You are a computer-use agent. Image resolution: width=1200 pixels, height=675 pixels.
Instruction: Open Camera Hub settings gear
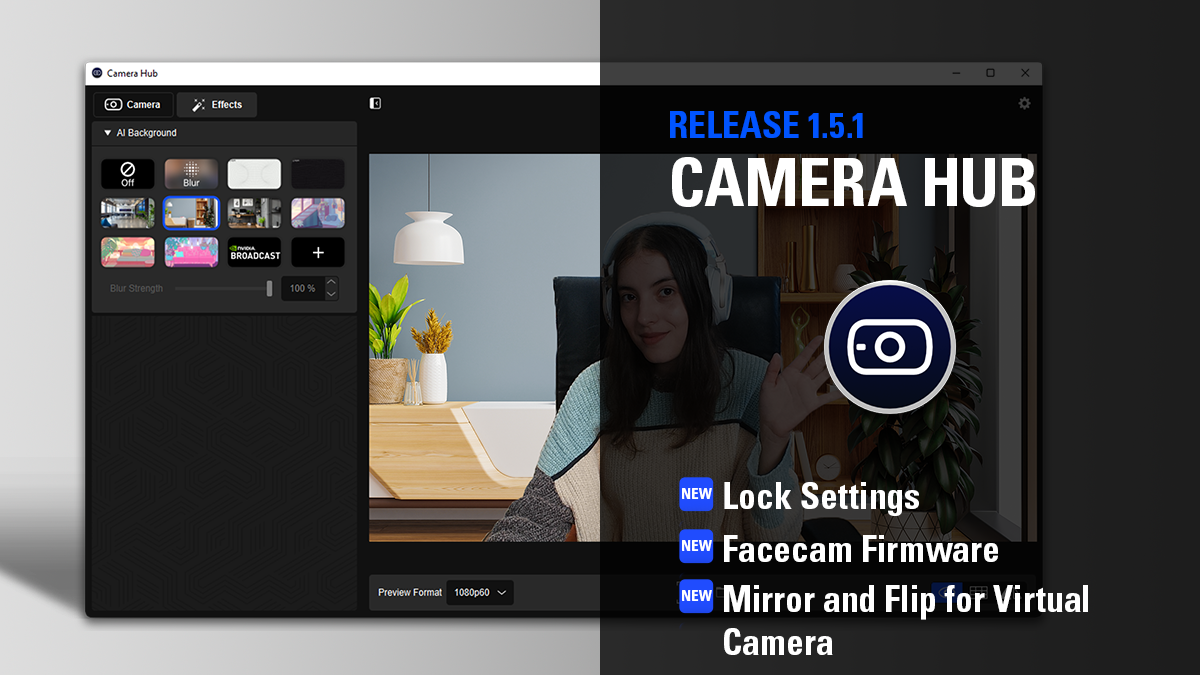coord(1024,103)
